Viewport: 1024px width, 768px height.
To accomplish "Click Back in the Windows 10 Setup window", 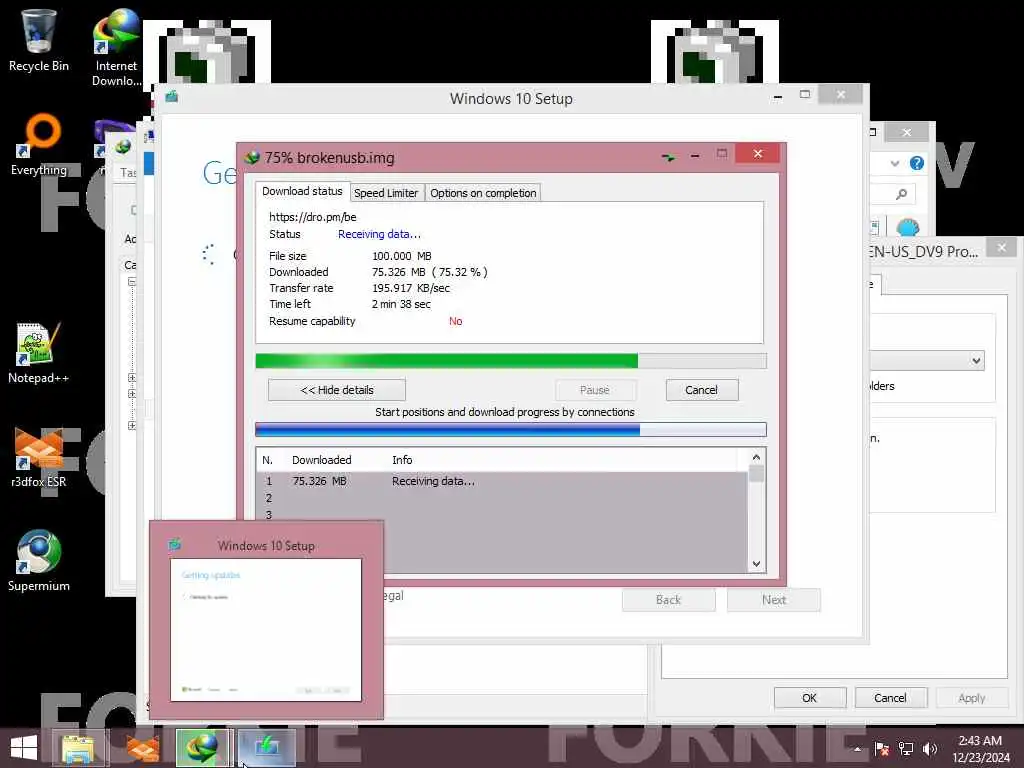I will tap(669, 600).
